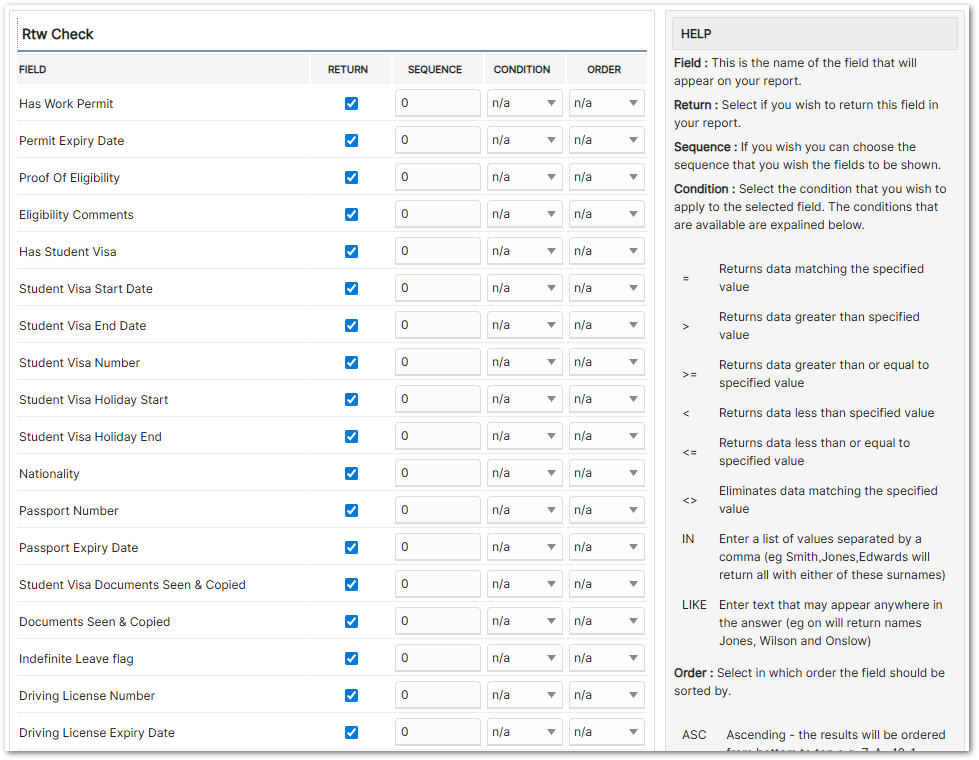Focus Sequence input for Student Visa Start Date
Image resolution: width=979 pixels, height=760 pixels.
[x=437, y=288]
